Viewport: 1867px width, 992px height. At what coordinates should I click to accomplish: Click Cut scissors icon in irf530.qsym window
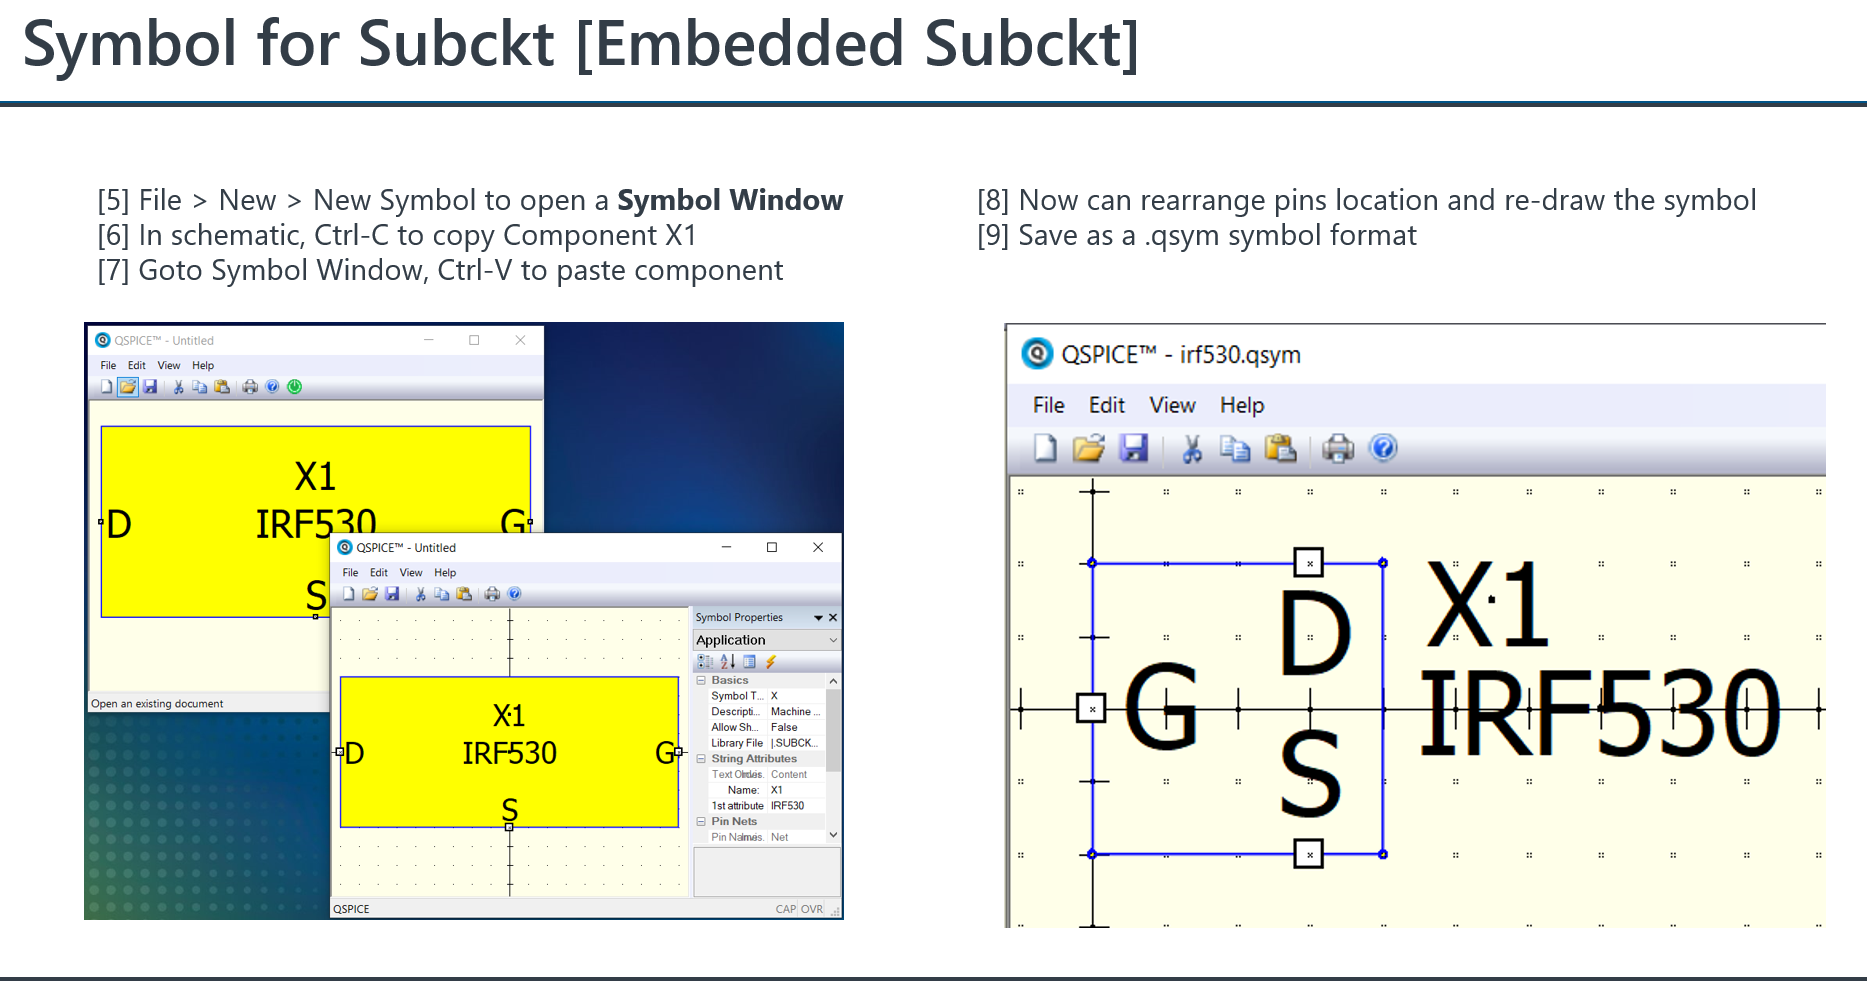pyautogui.click(x=1191, y=448)
